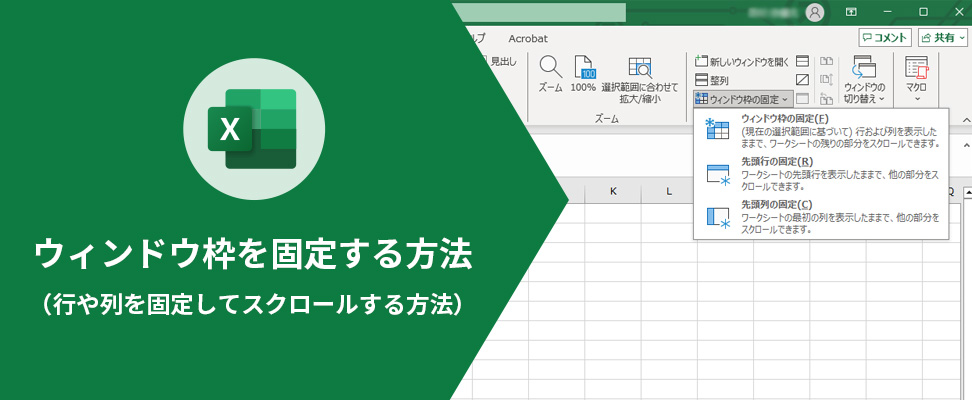Open Switch Windows (ウィンドウの切り替え) dropdown

(x=864, y=79)
